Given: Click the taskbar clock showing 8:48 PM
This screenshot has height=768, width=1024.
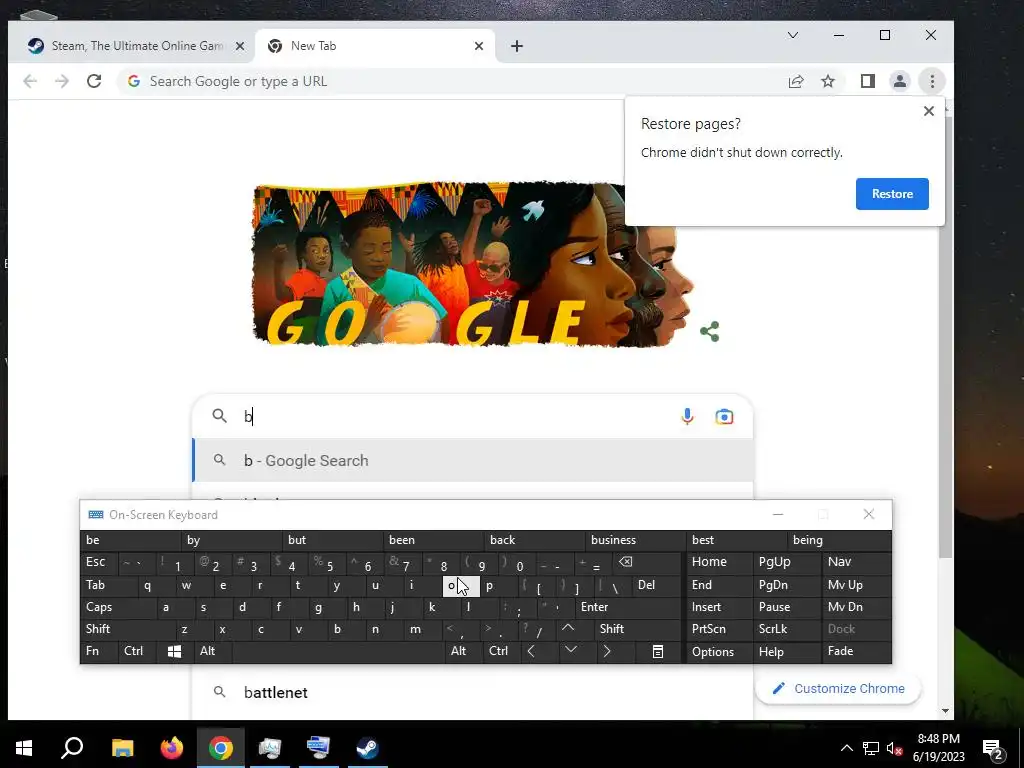Looking at the screenshot, I should 938,748.
